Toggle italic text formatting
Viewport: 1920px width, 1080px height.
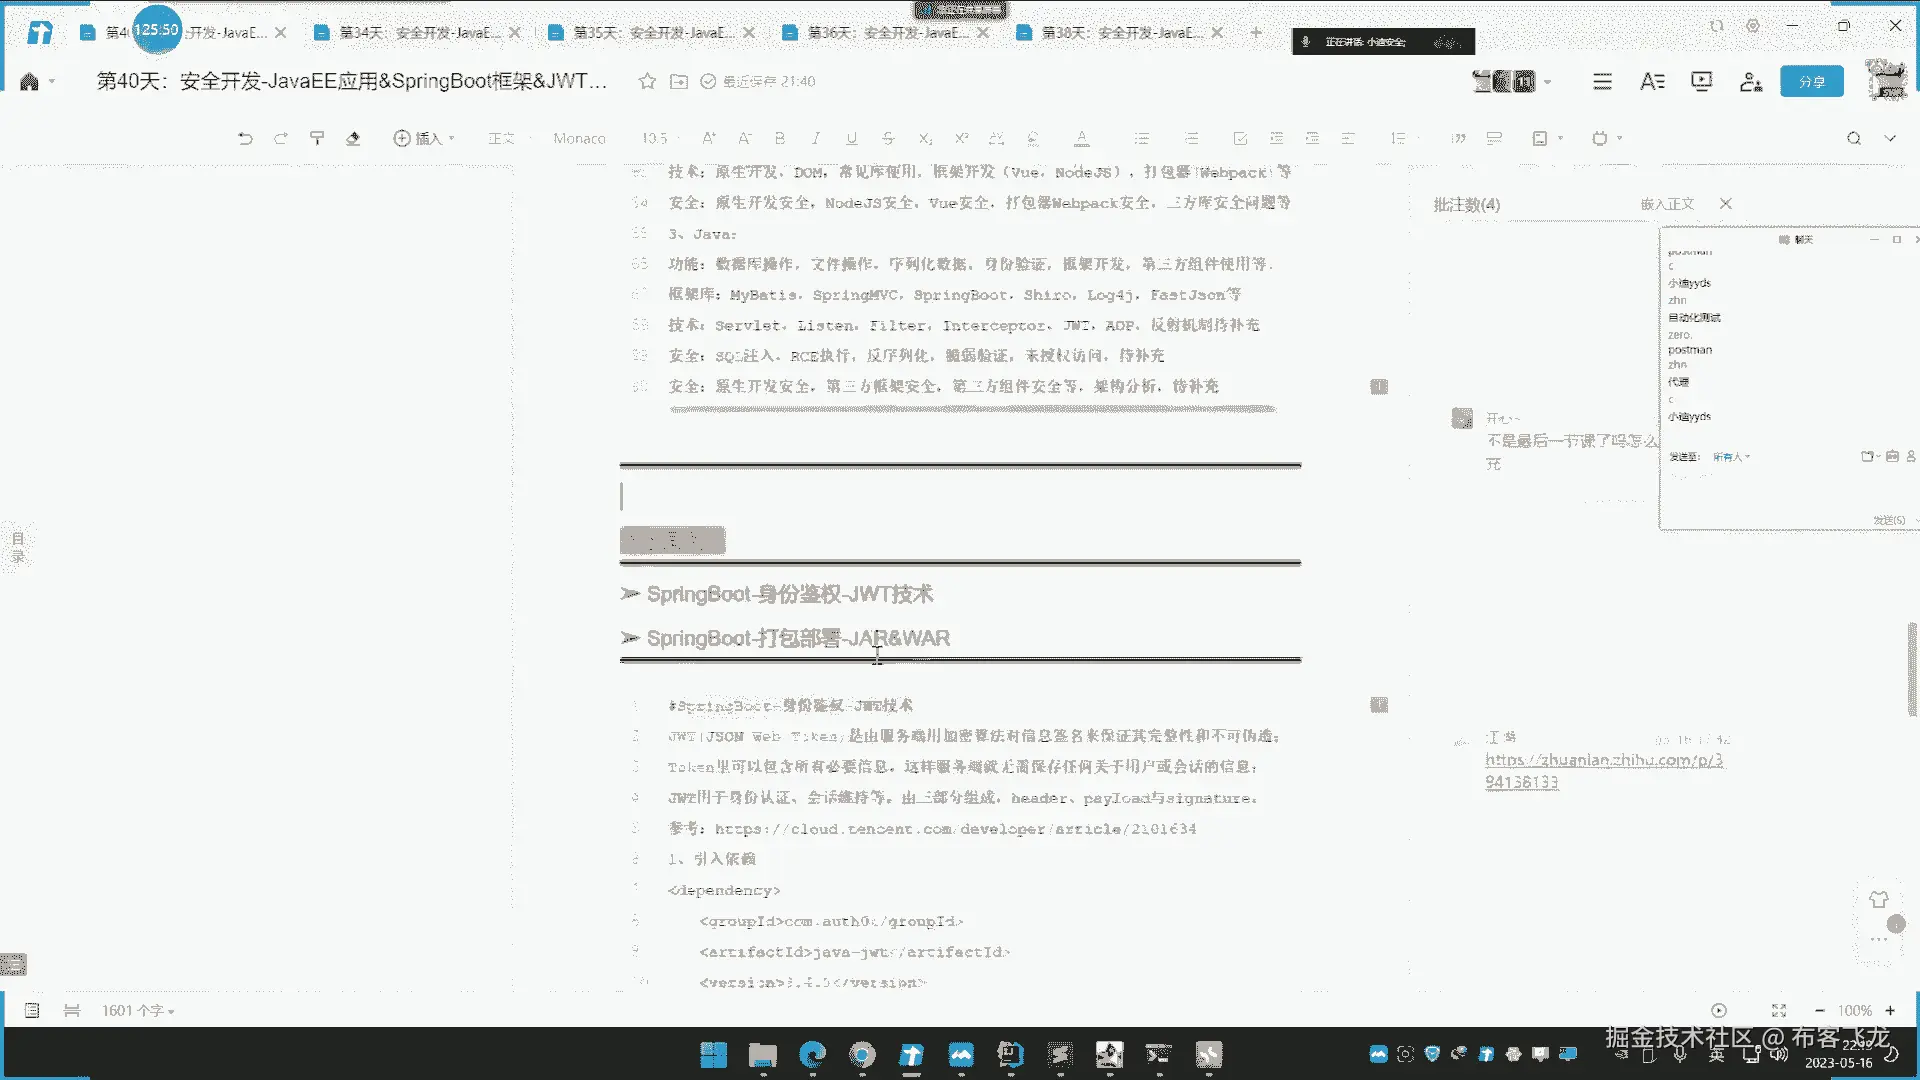click(816, 138)
